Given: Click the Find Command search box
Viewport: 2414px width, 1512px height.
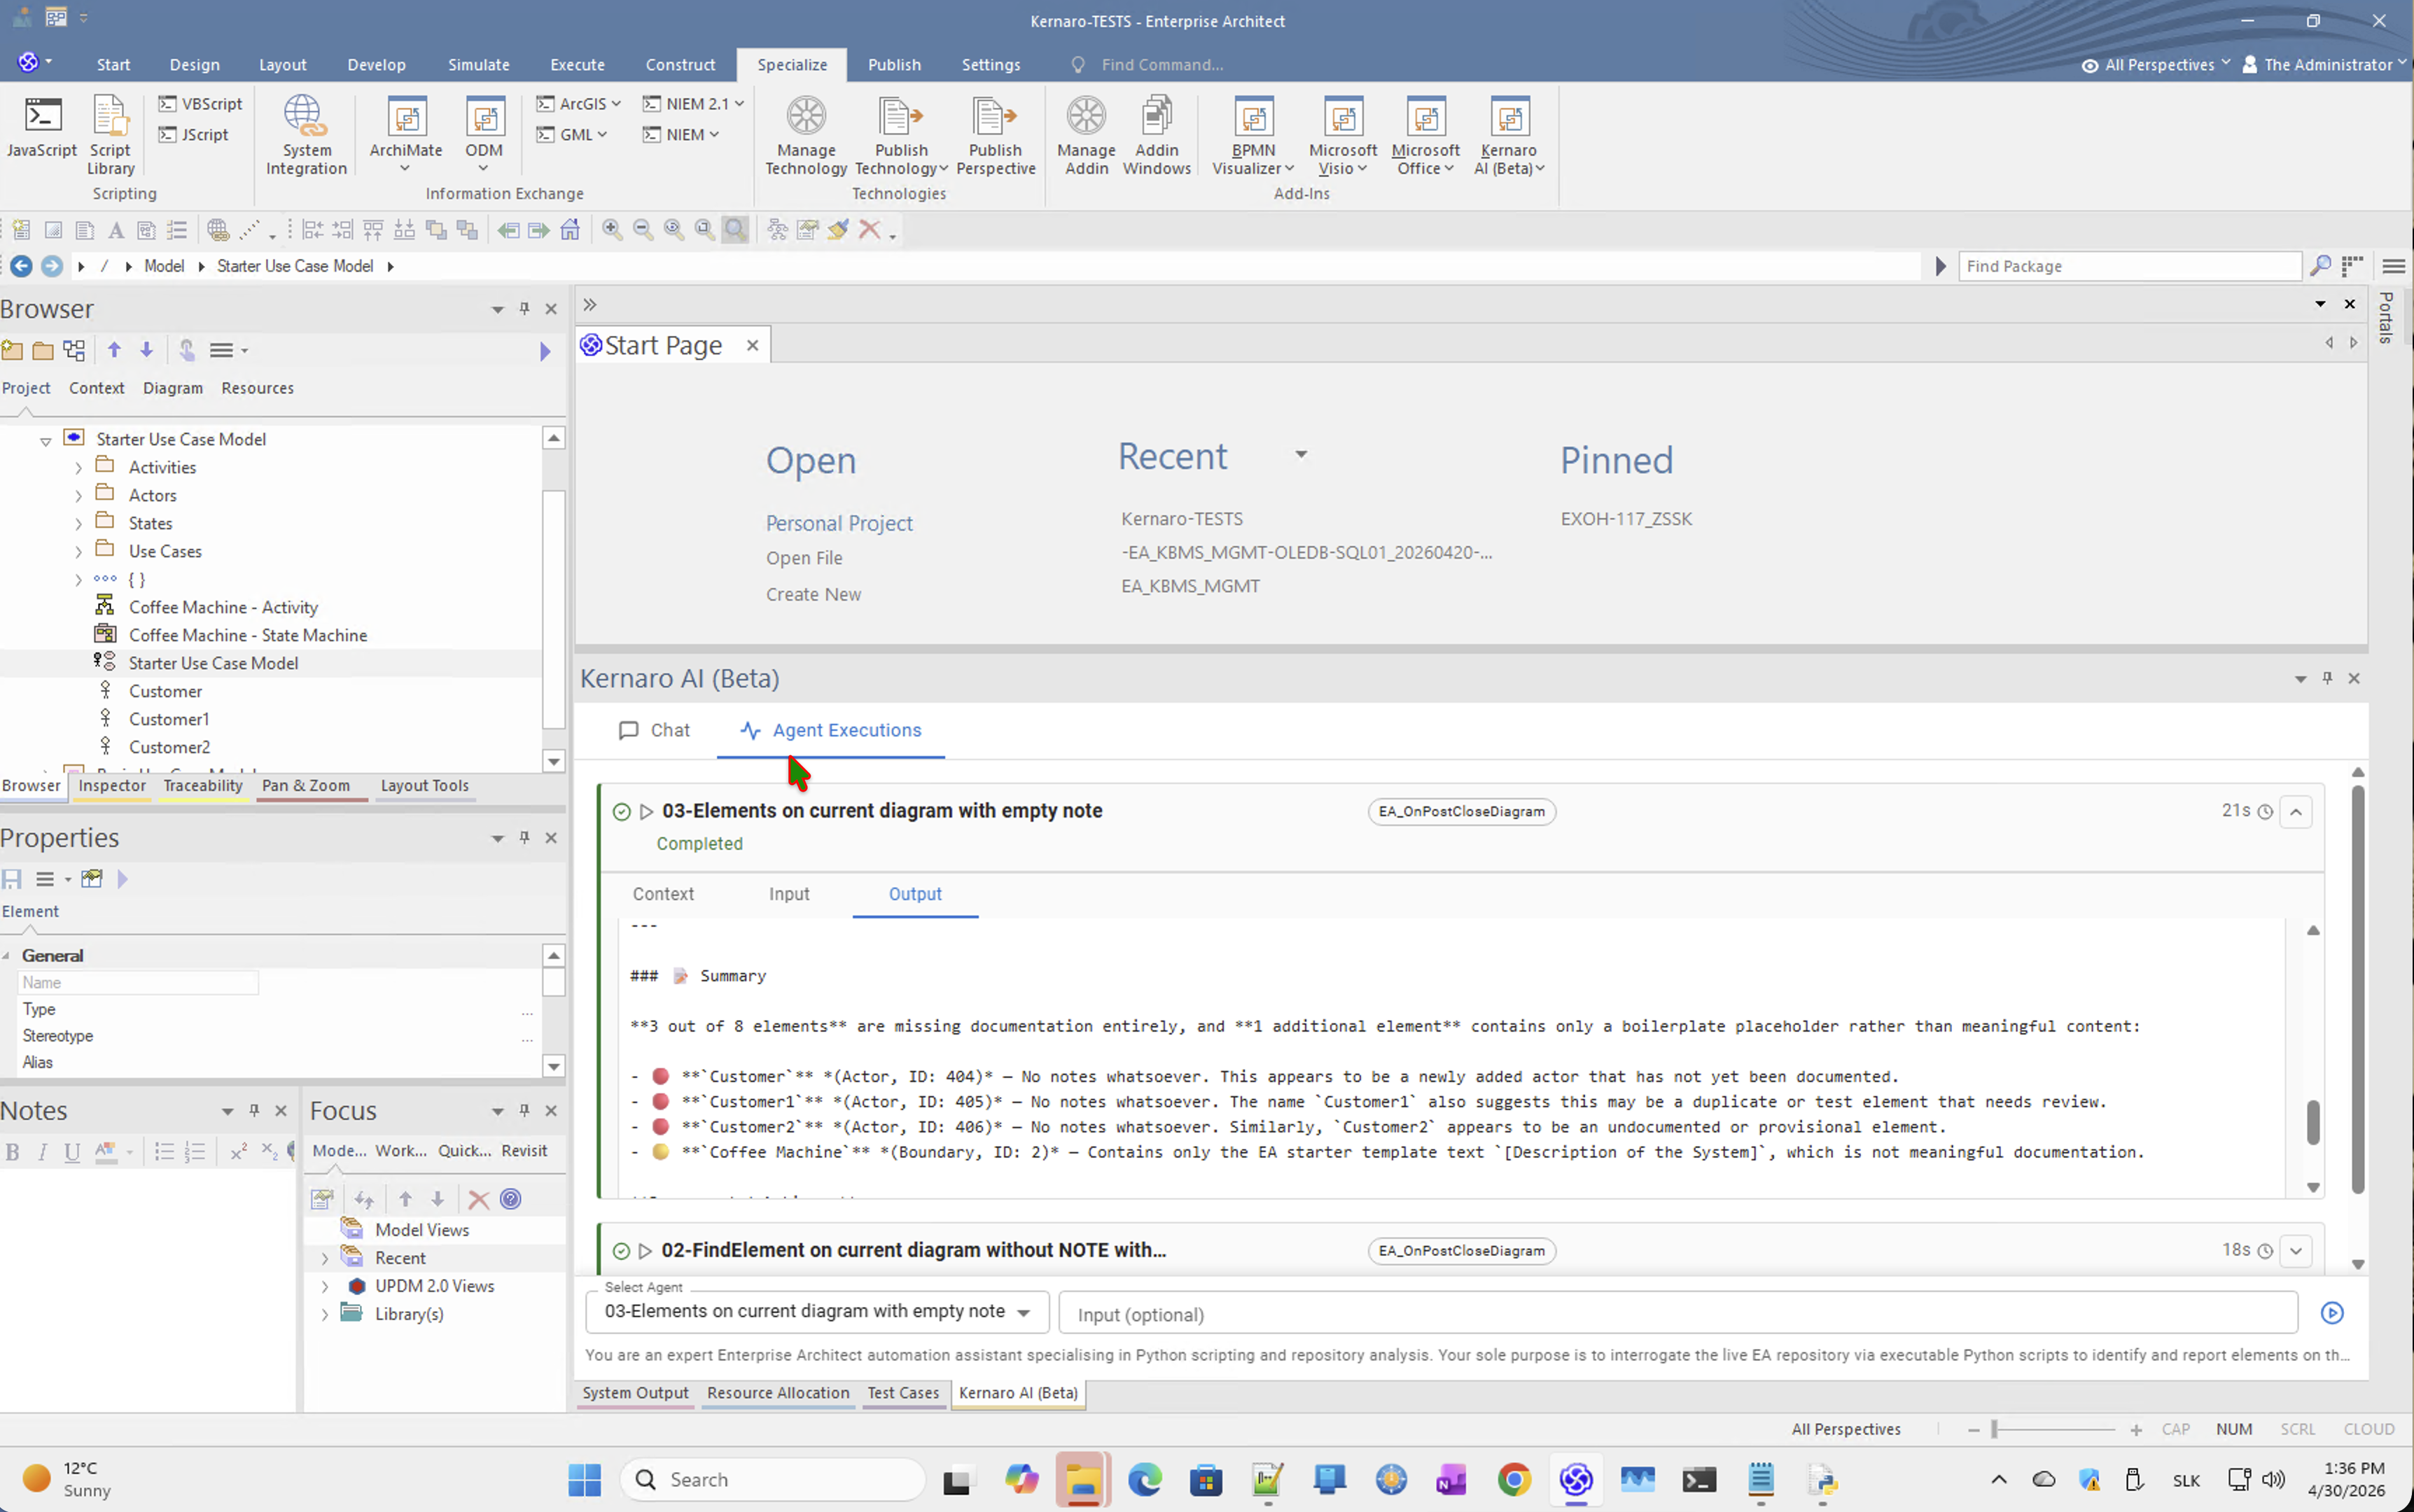Looking at the screenshot, I should tap(1161, 65).
